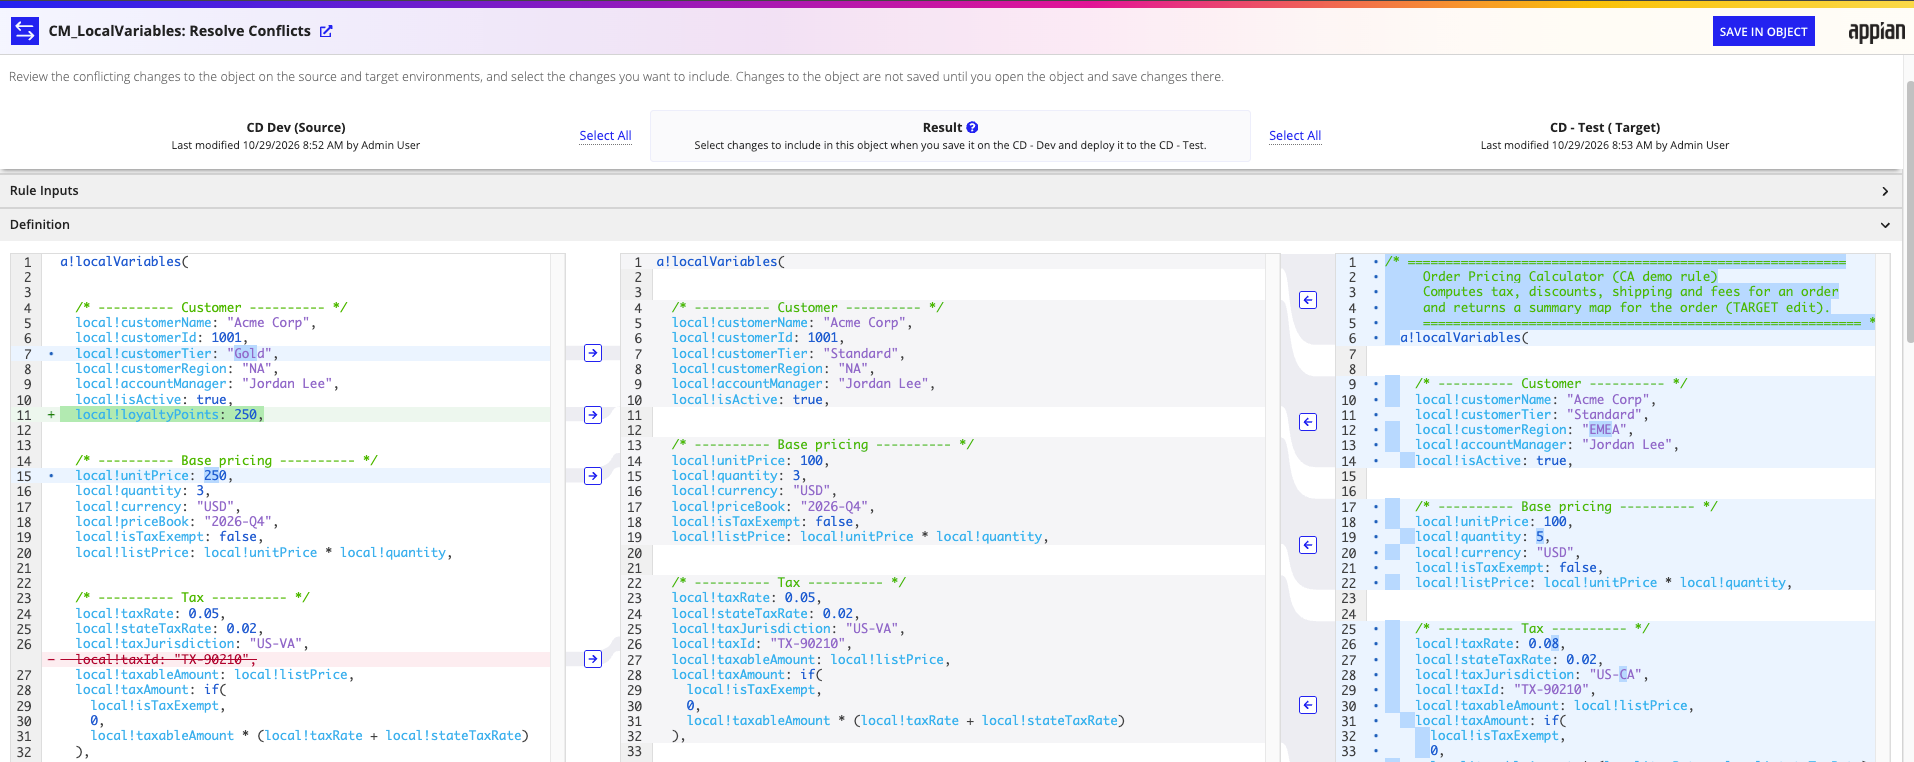The width and height of the screenshot is (1914, 762).
Task: Click result line local!taxId: "TX-90210"
Action: [x=761, y=644]
